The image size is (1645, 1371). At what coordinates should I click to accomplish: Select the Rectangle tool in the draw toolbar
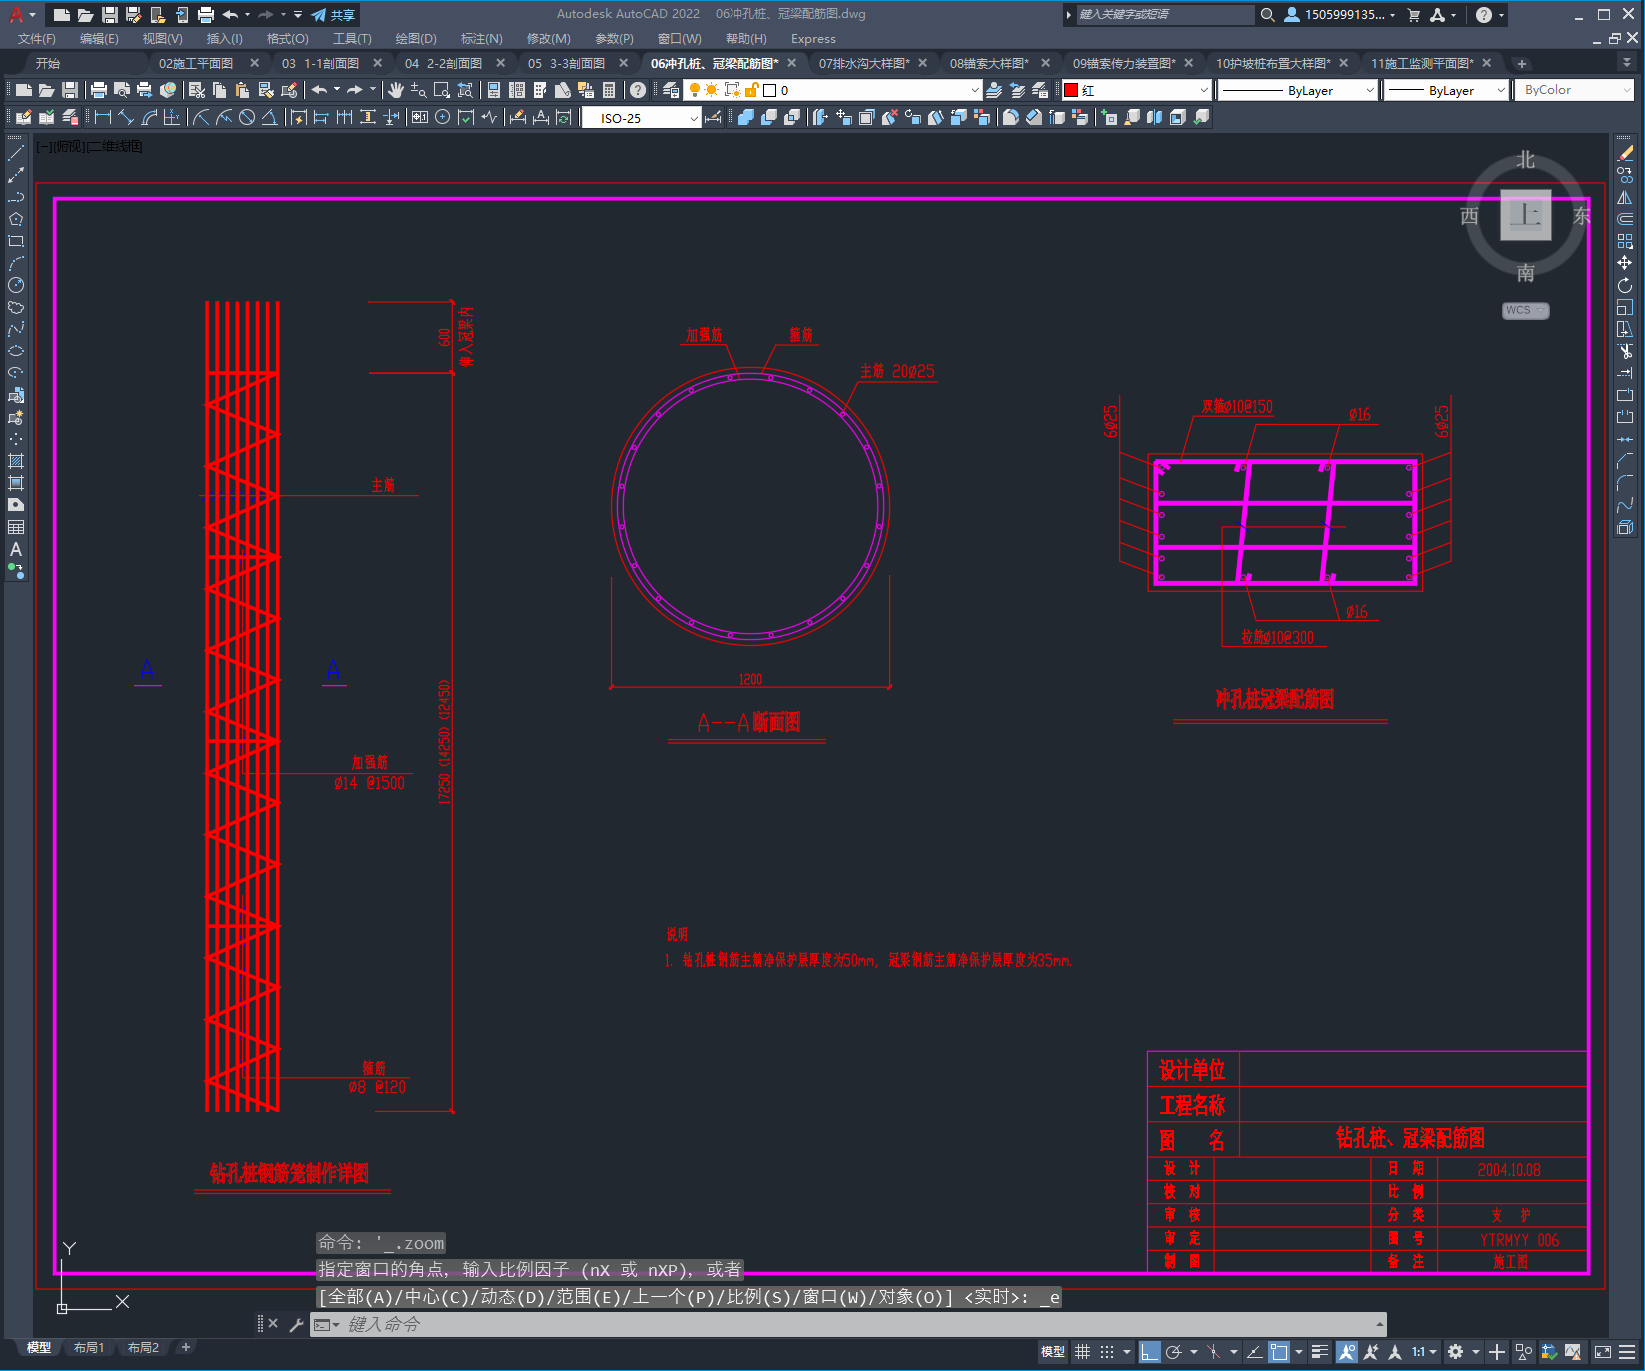pyautogui.click(x=16, y=241)
